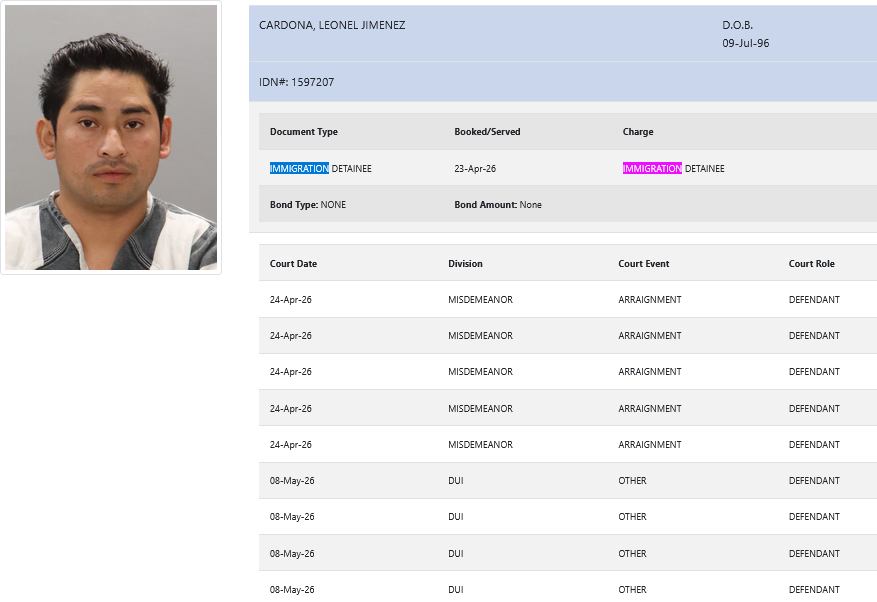The height and width of the screenshot is (602, 877).
Task: Click the Document Type column header
Action: [x=304, y=132]
